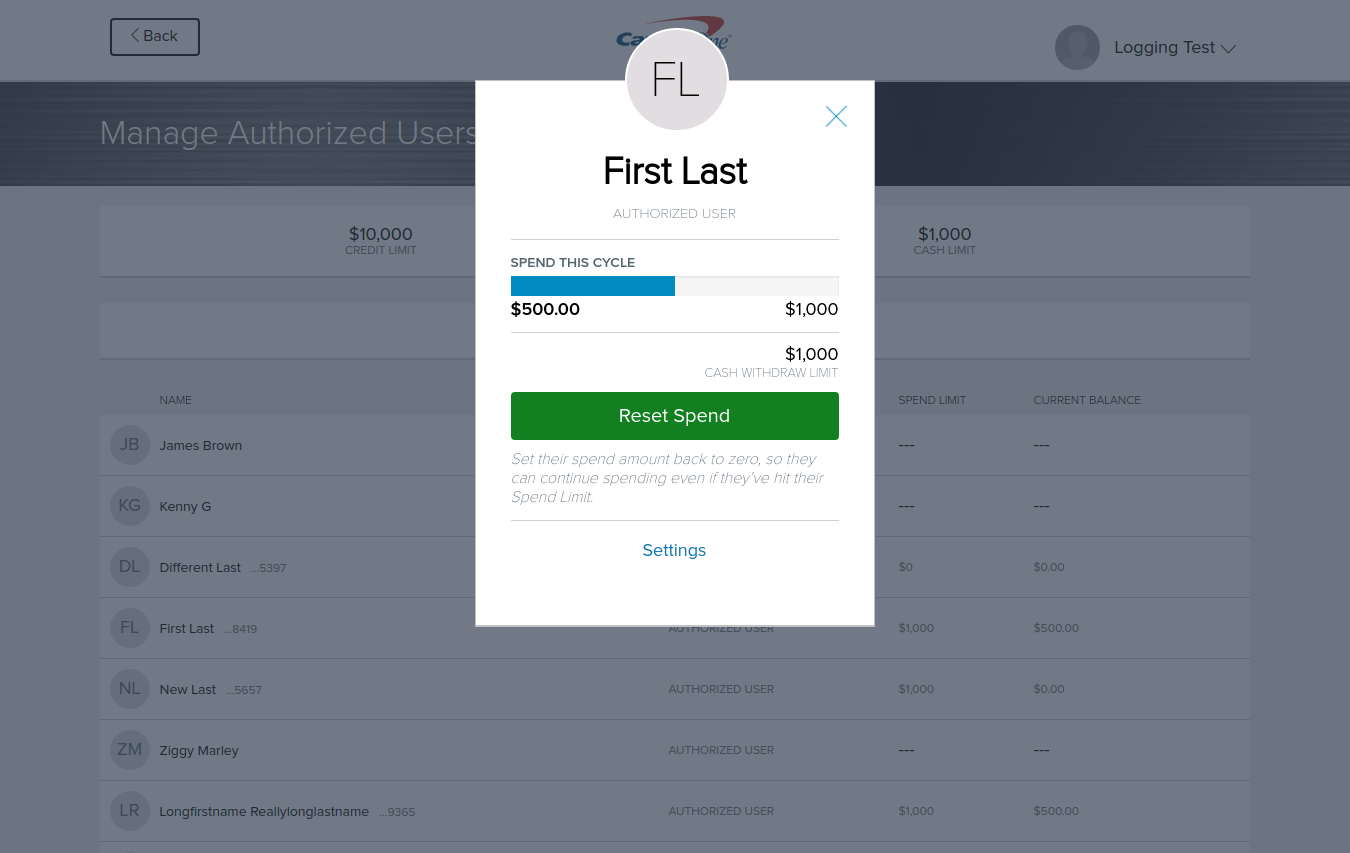The width and height of the screenshot is (1350, 853).
Task: Click the JB avatar for James Brown
Action: [130, 445]
